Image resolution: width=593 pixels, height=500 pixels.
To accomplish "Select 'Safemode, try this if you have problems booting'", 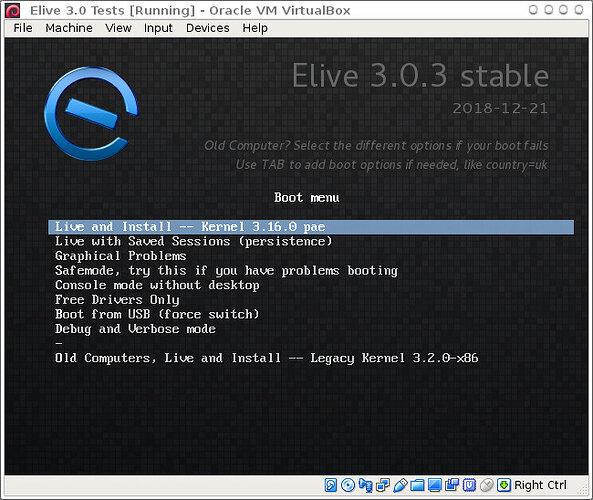I will [226, 271].
